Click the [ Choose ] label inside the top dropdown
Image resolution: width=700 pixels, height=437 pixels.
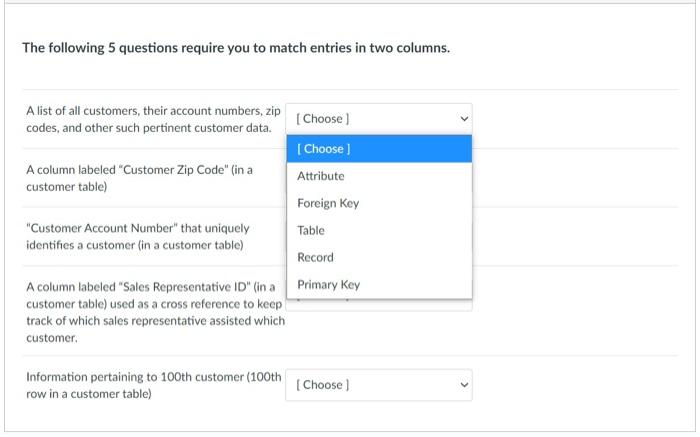(x=323, y=119)
